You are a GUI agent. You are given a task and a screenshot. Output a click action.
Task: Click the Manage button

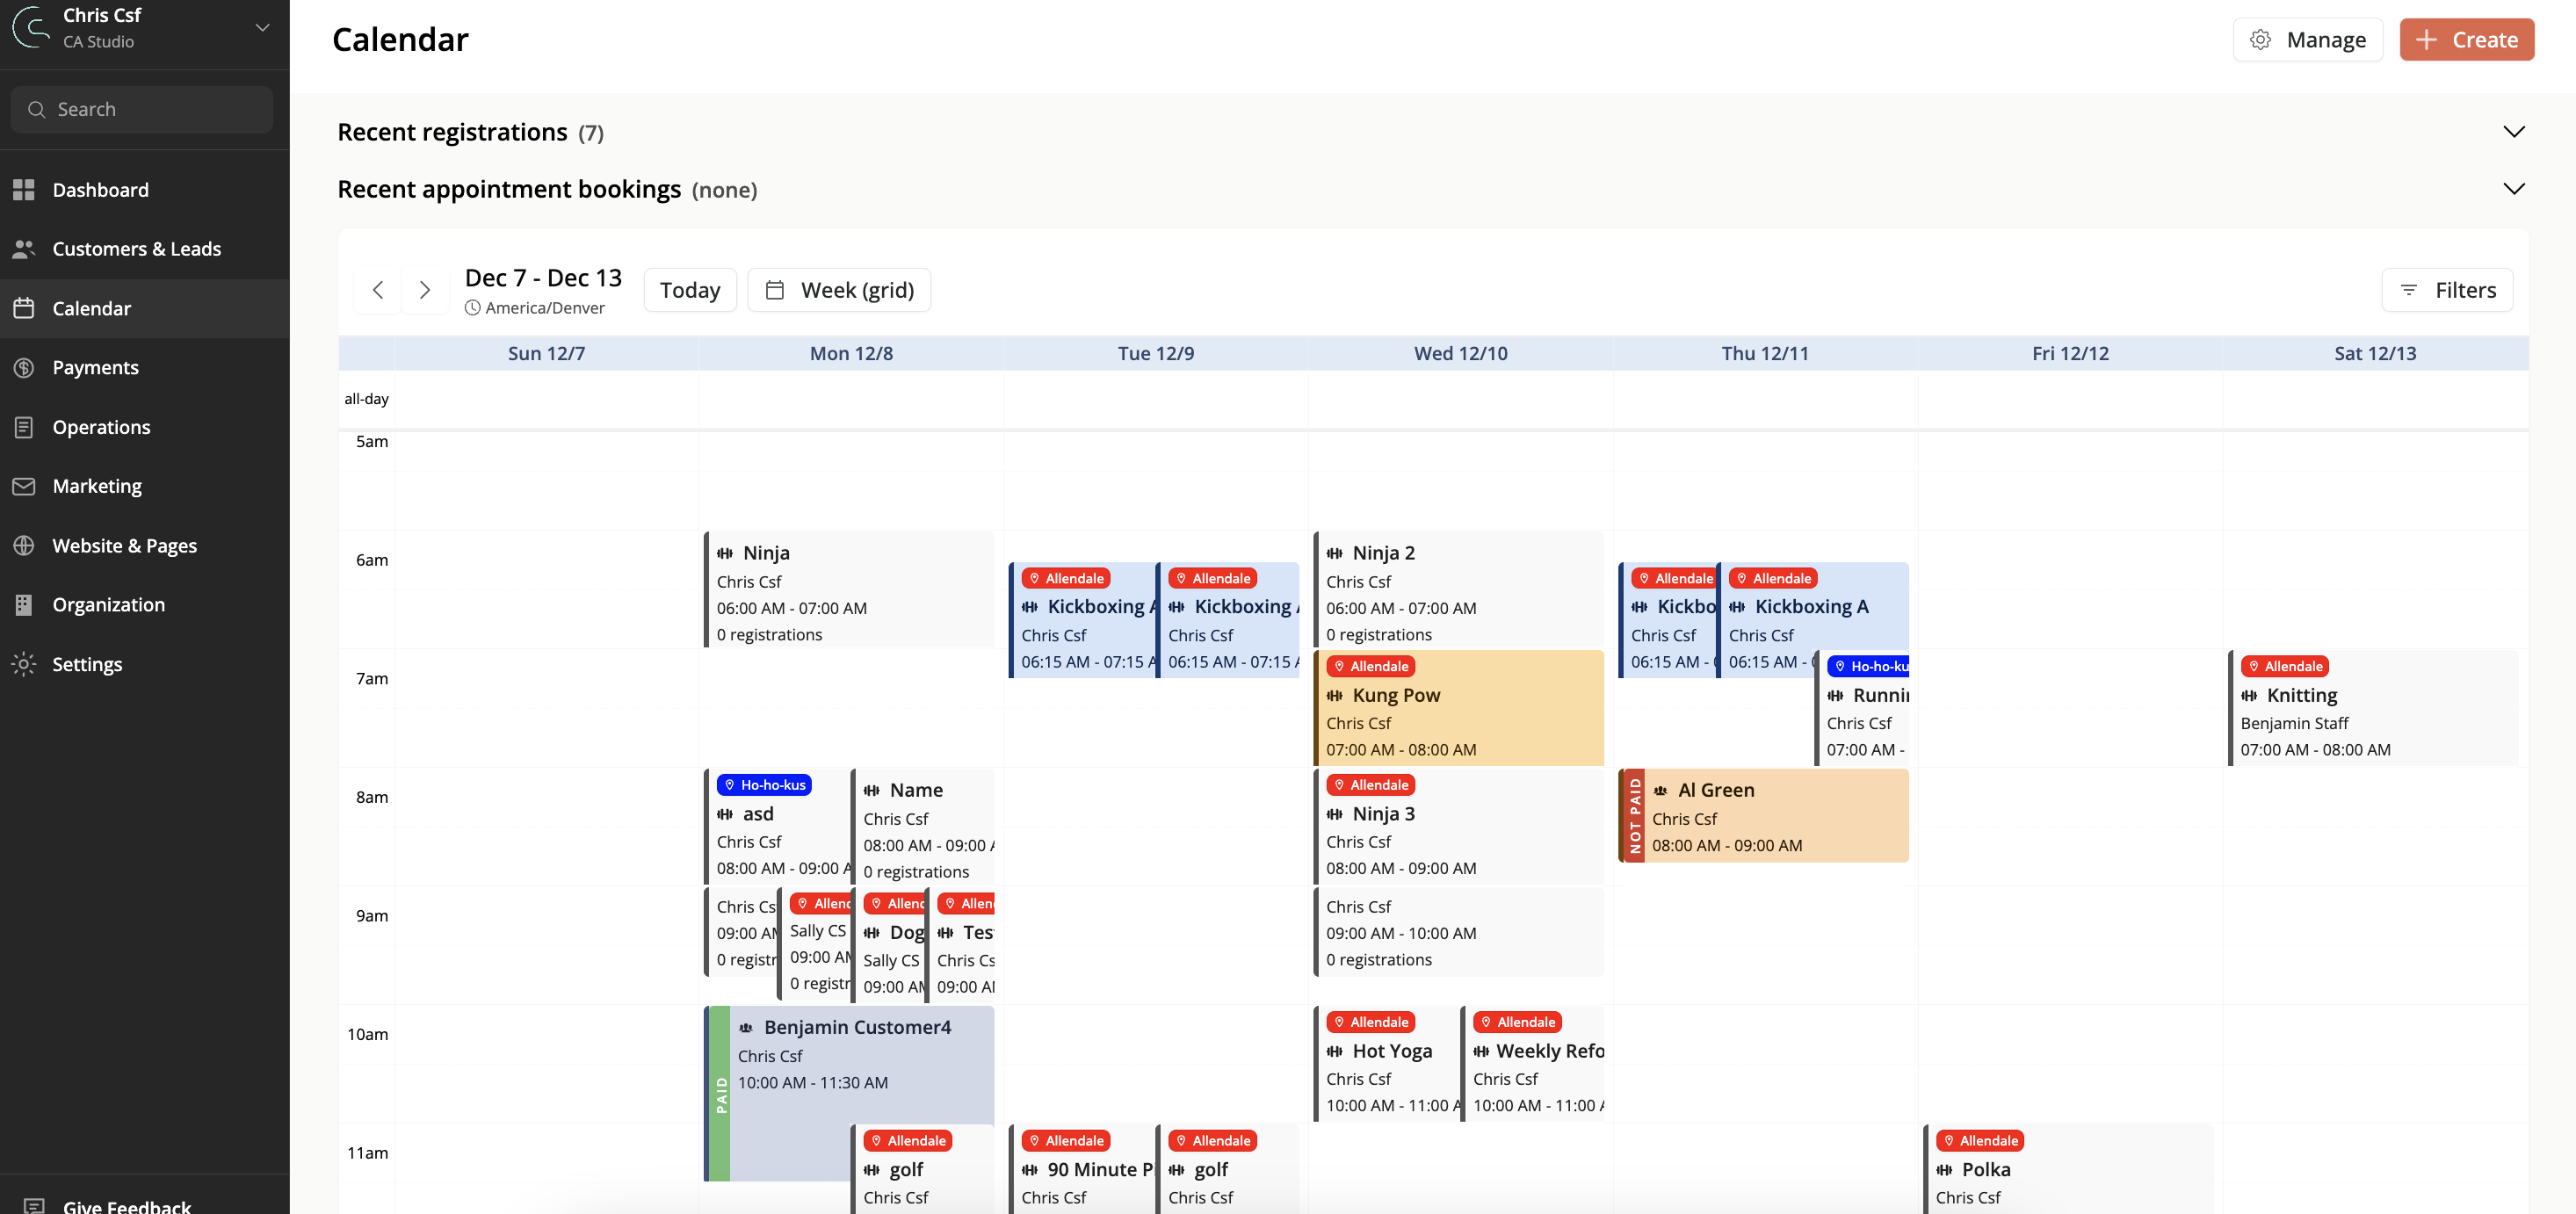[x=2307, y=40]
